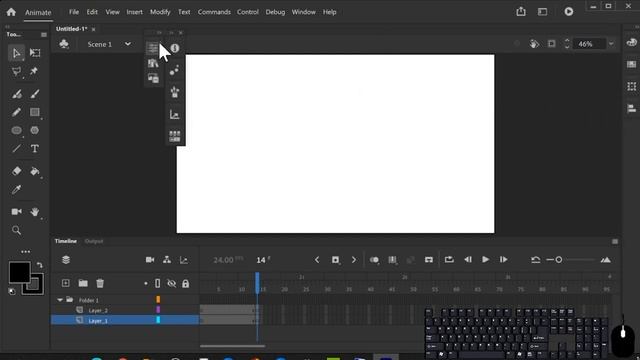Screen dimensions: 640x360
Task: Open the stage zoom percentage dropdown
Action: tap(611, 44)
